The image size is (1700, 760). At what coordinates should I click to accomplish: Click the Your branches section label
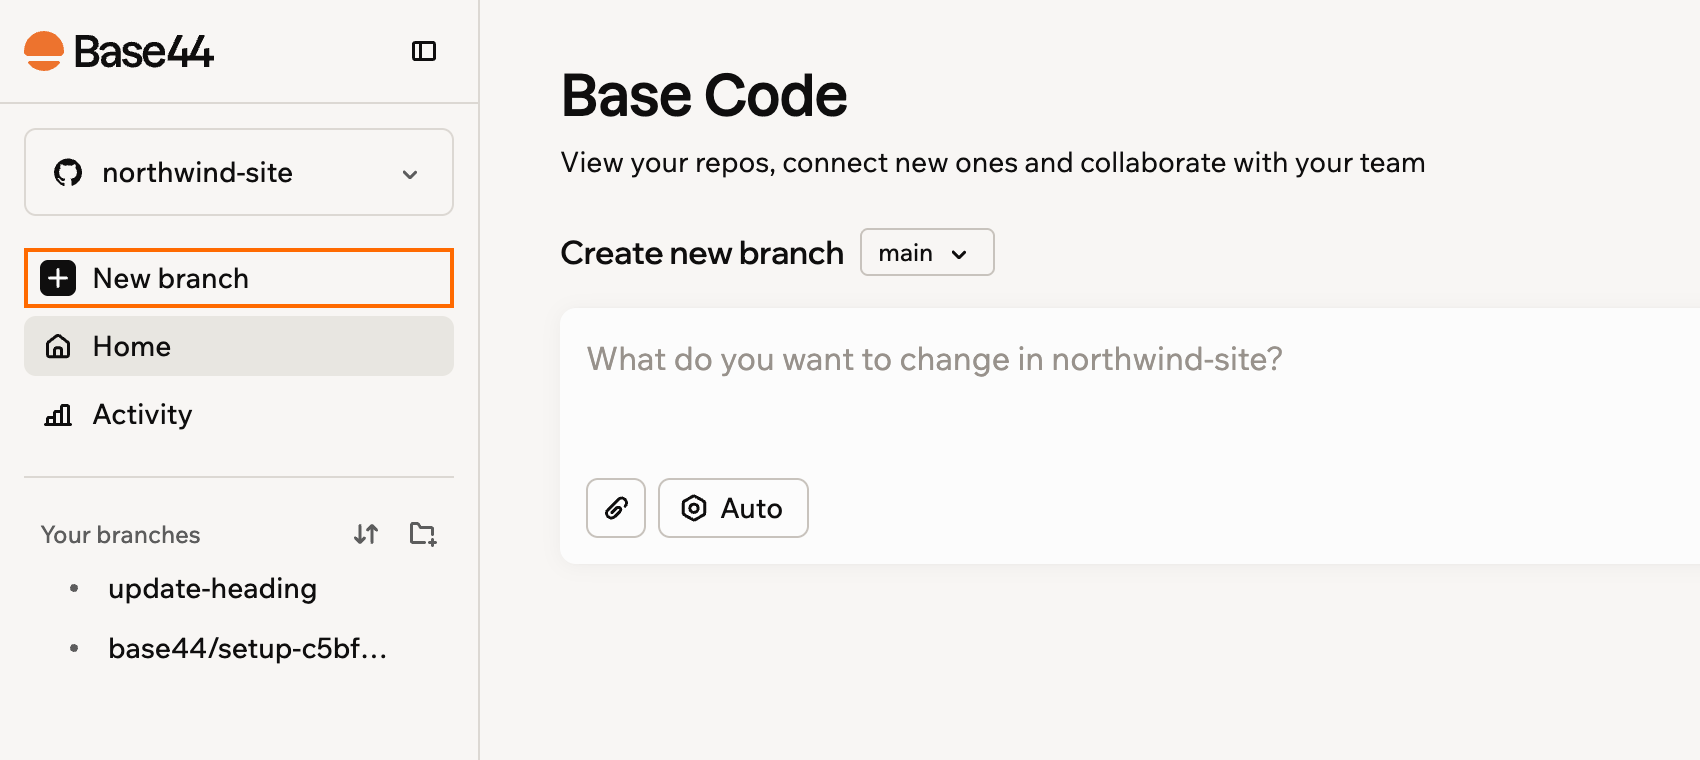121,535
